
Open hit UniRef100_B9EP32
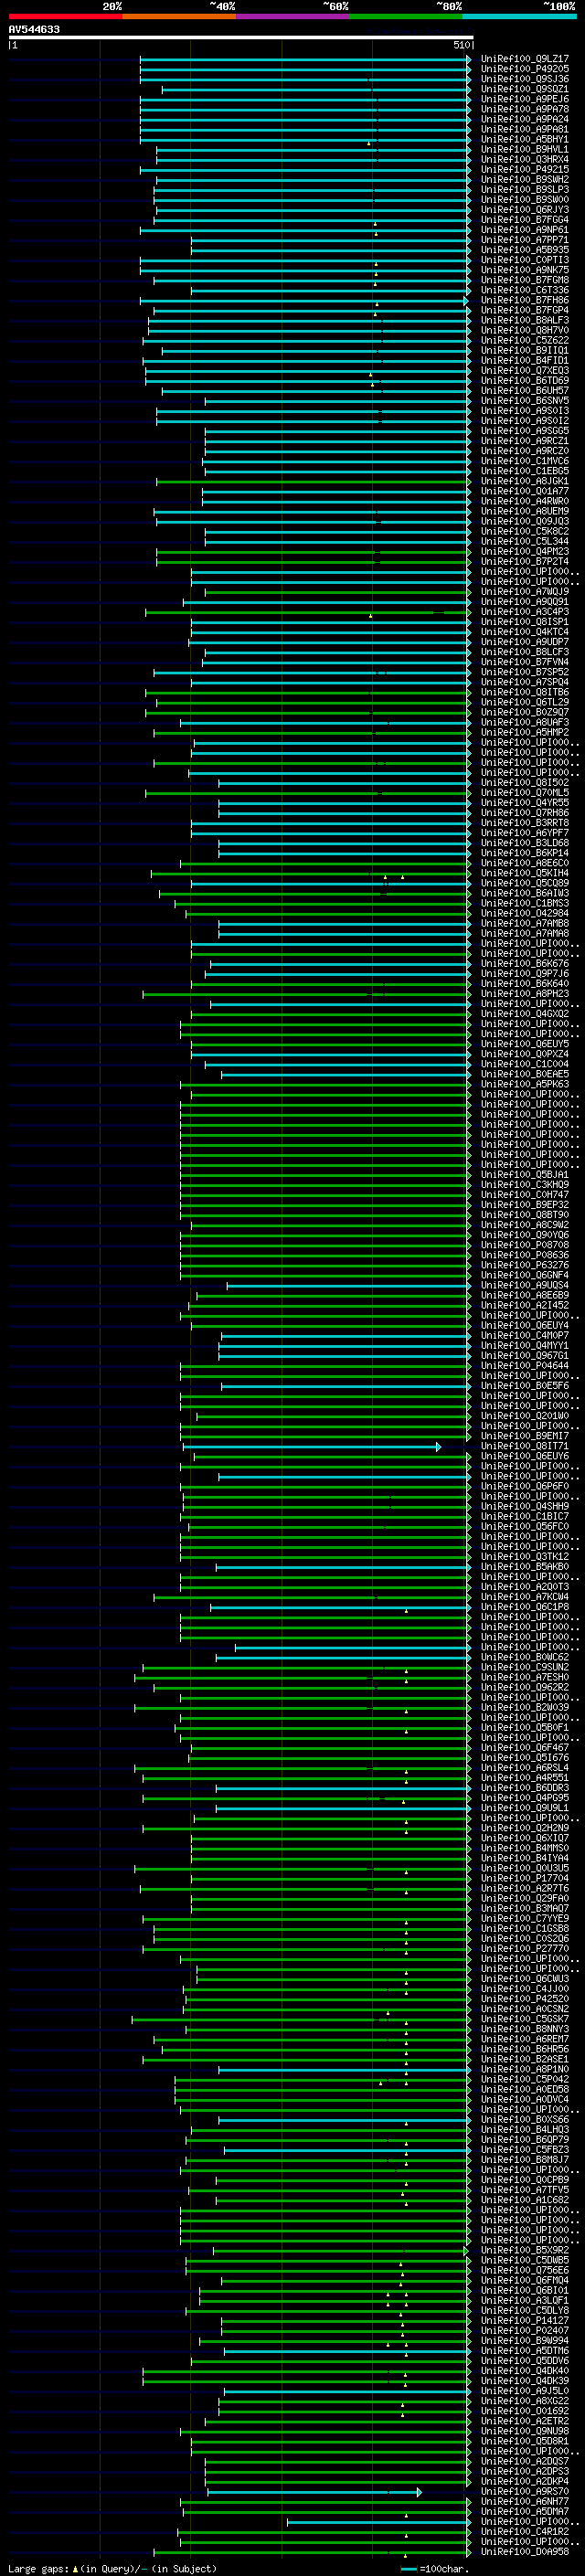525,1205
